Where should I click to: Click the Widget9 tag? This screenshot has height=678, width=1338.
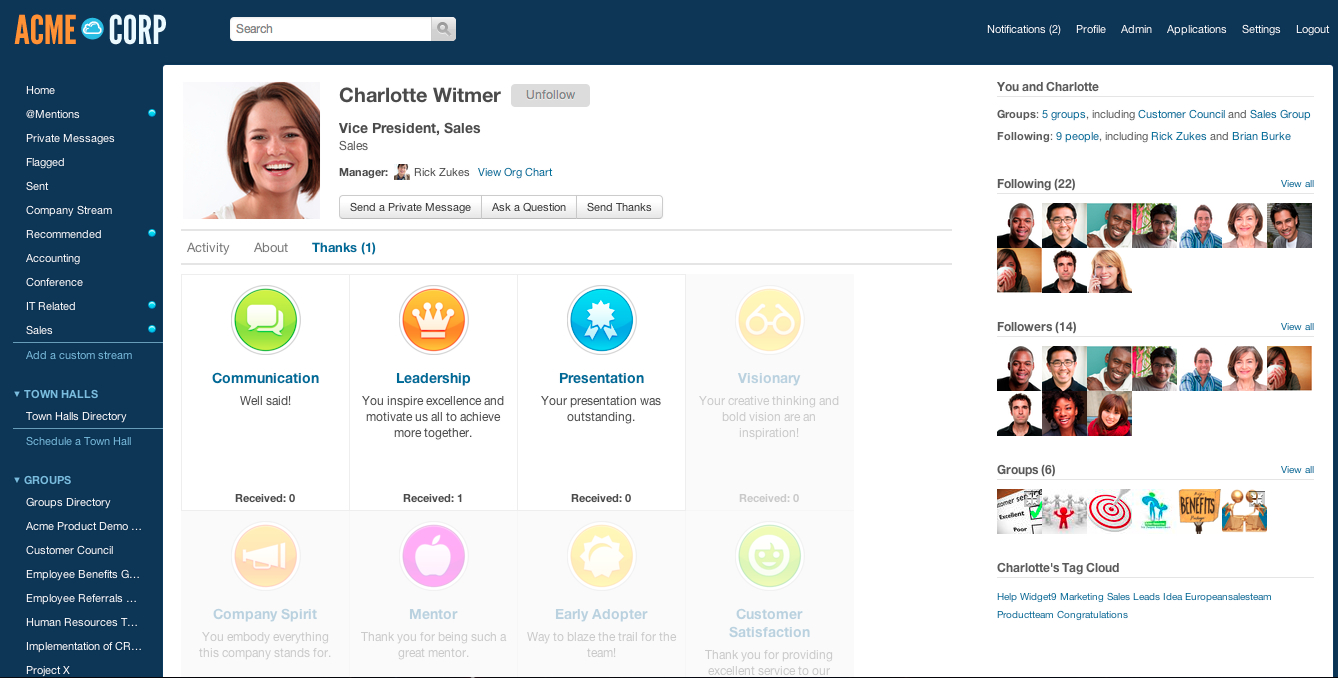point(1038,597)
